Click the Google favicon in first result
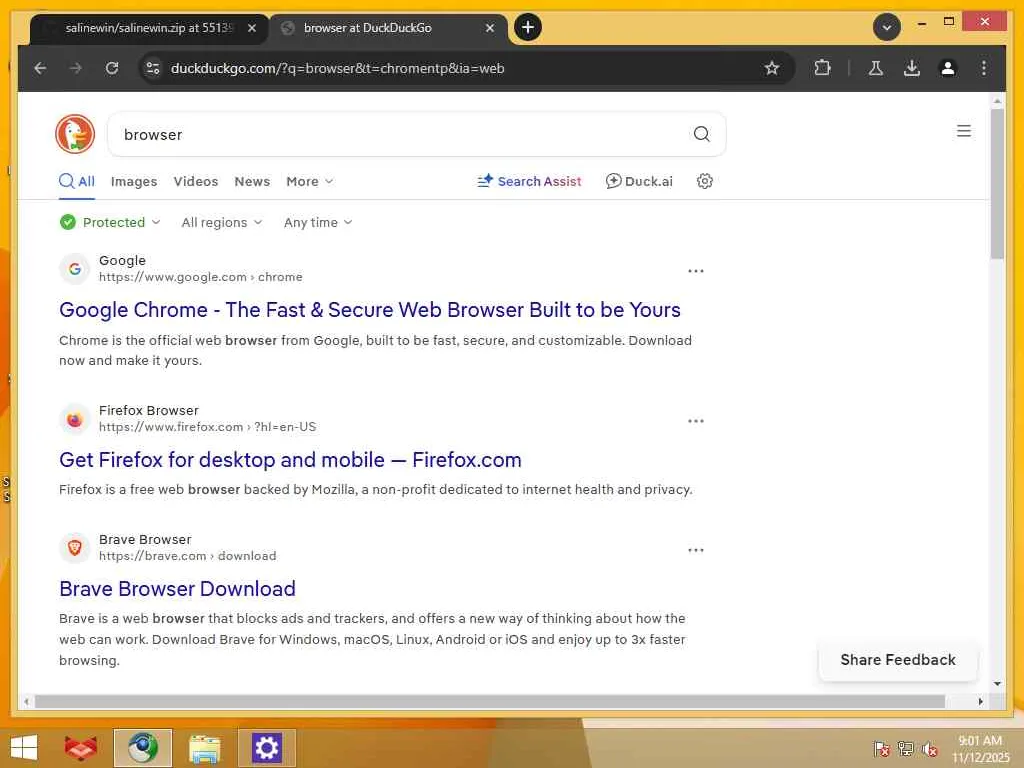The width and height of the screenshot is (1024, 768). [x=74, y=268]
